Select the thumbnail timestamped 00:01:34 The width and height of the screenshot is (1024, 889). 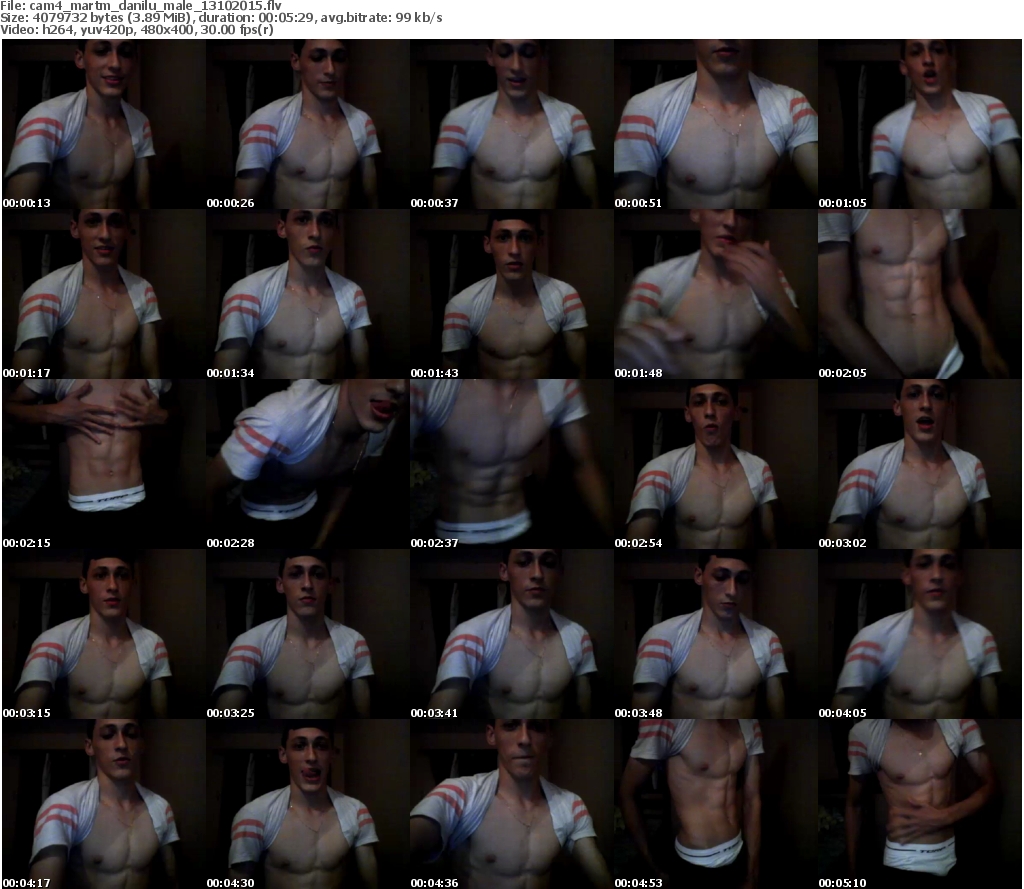tap(308, 294)
